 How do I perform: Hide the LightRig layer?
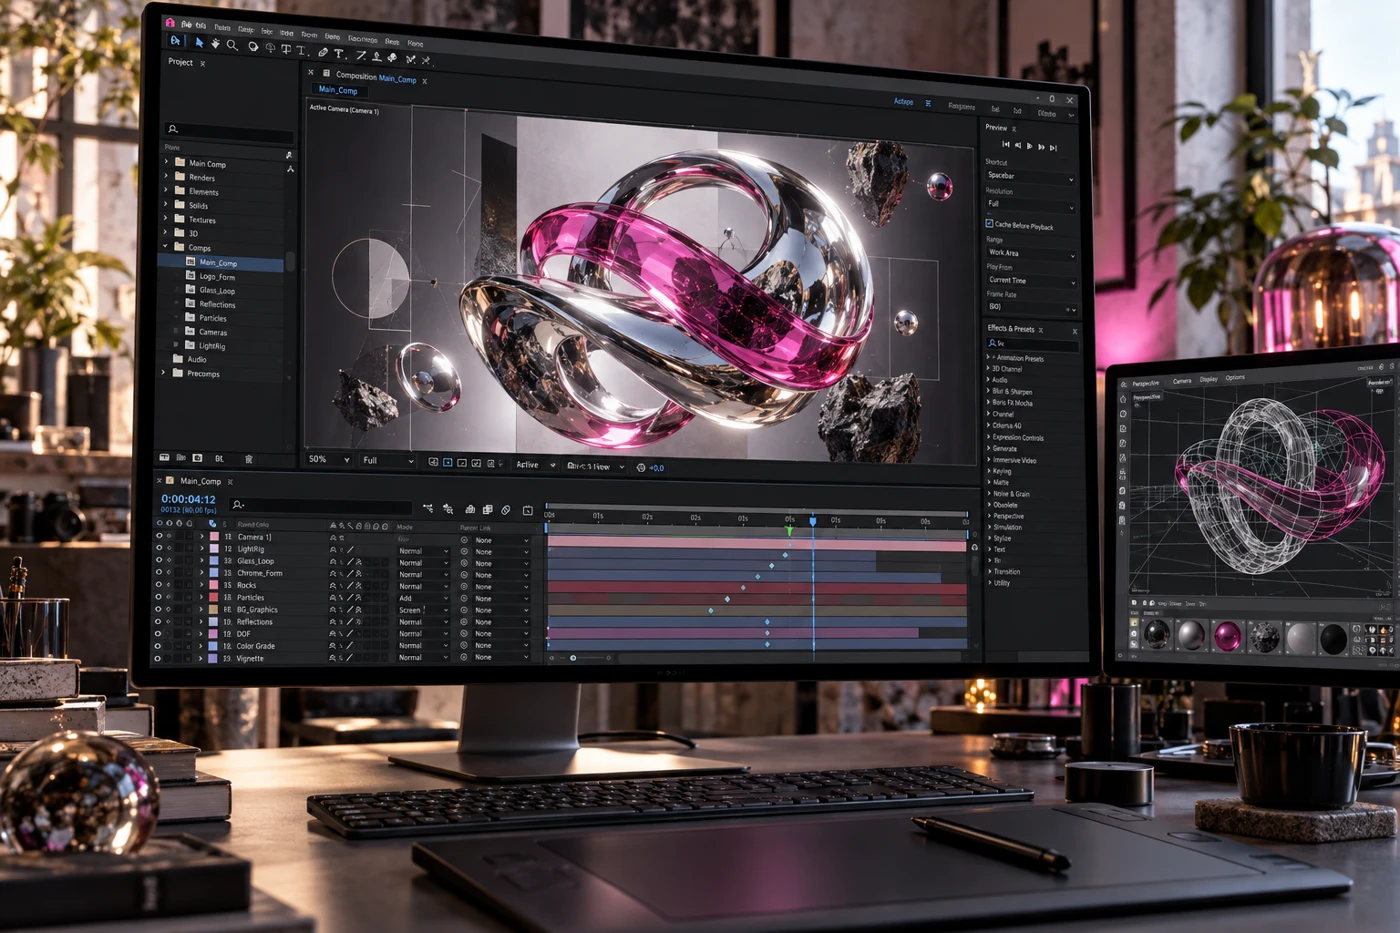tap(158, 548)
